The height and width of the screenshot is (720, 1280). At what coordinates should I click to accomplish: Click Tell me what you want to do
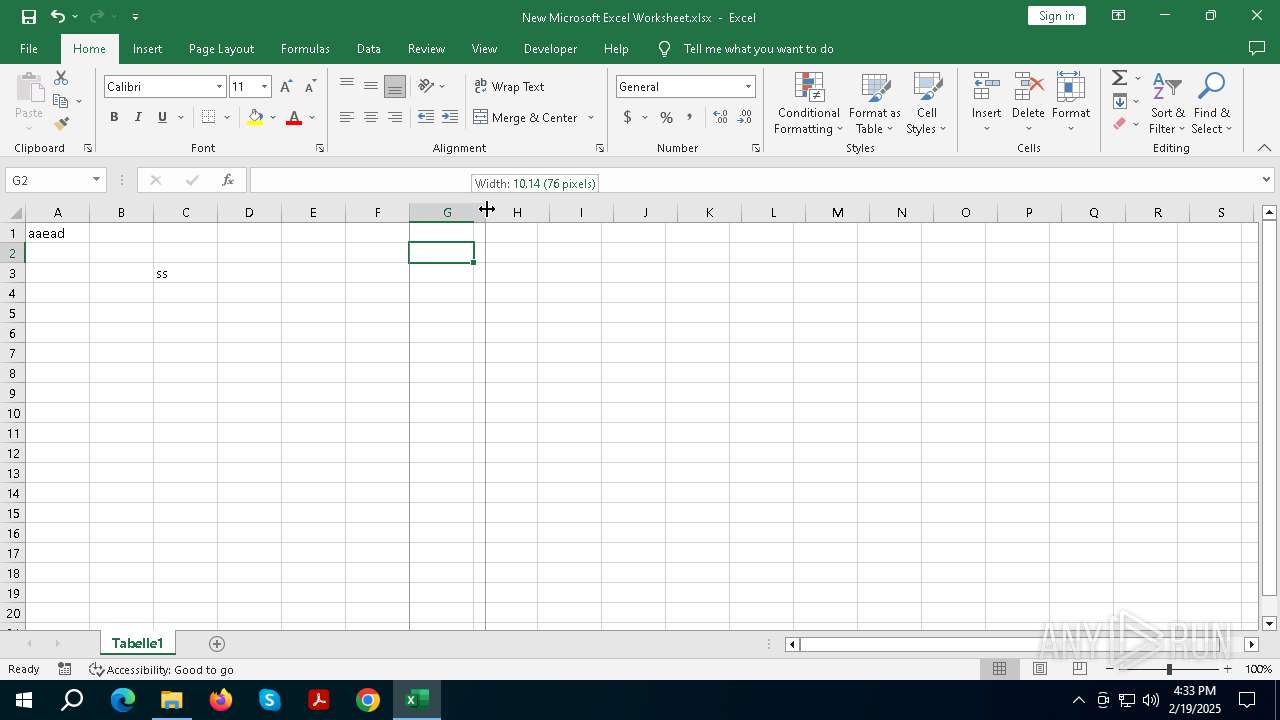pos(758,48)
